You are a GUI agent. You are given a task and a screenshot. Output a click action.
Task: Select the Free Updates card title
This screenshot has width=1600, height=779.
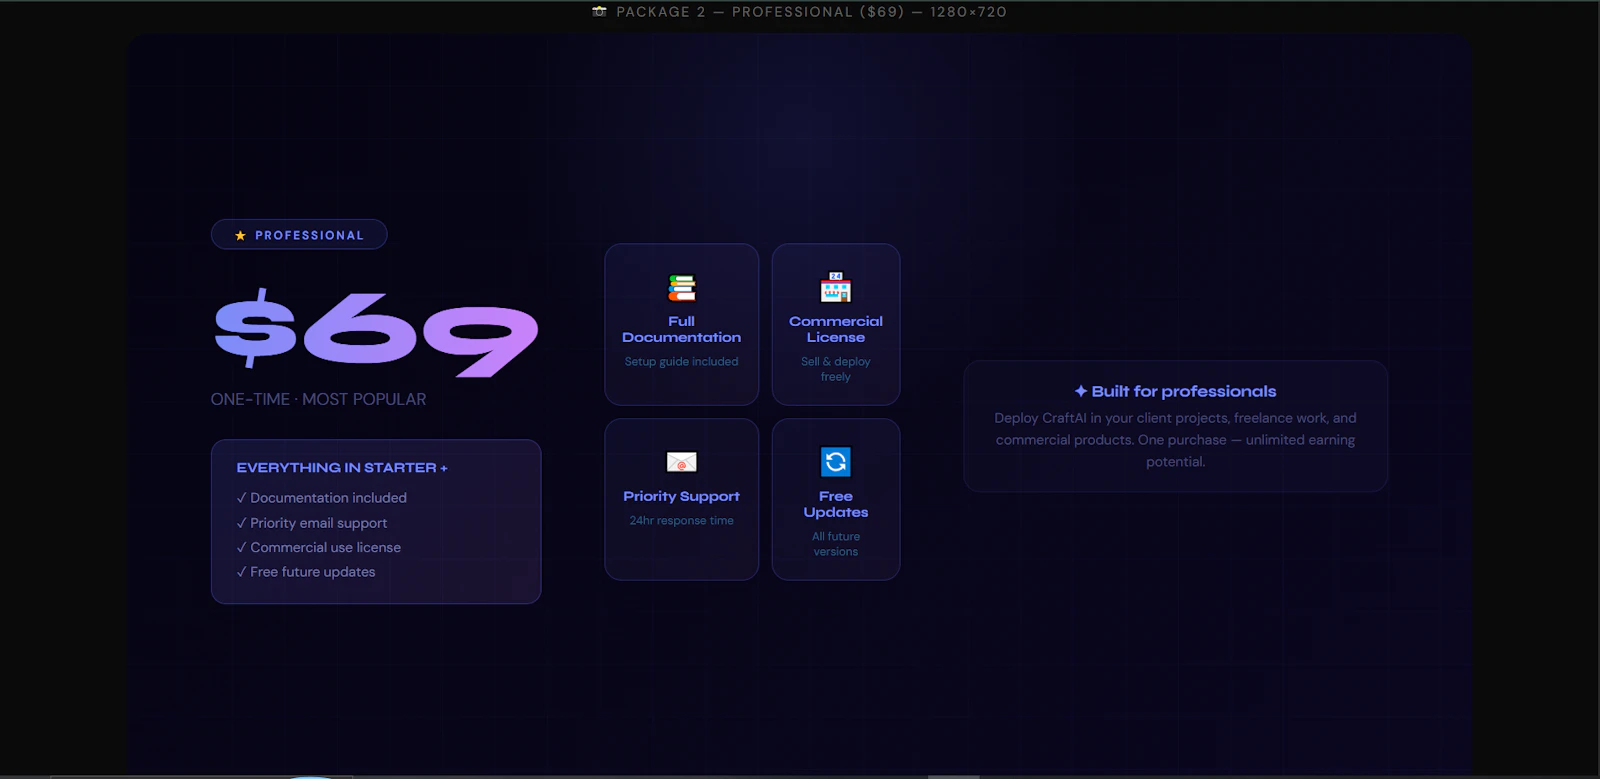[x=836, y=504]
